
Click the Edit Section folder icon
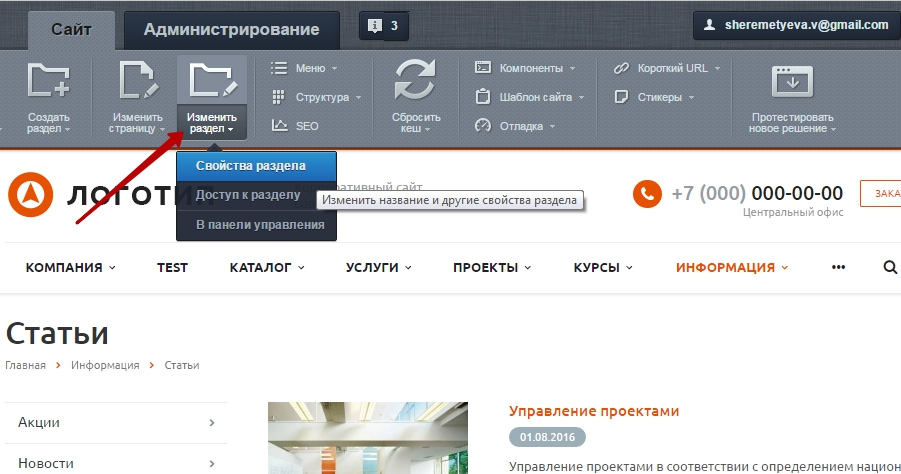tap(212, 82)
